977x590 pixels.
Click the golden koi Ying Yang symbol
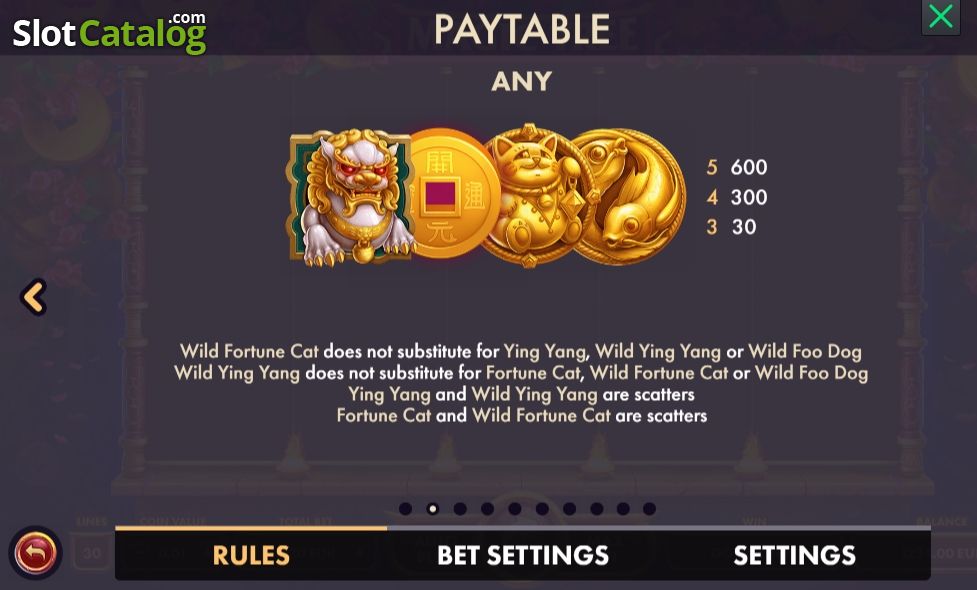coord(628,195)
